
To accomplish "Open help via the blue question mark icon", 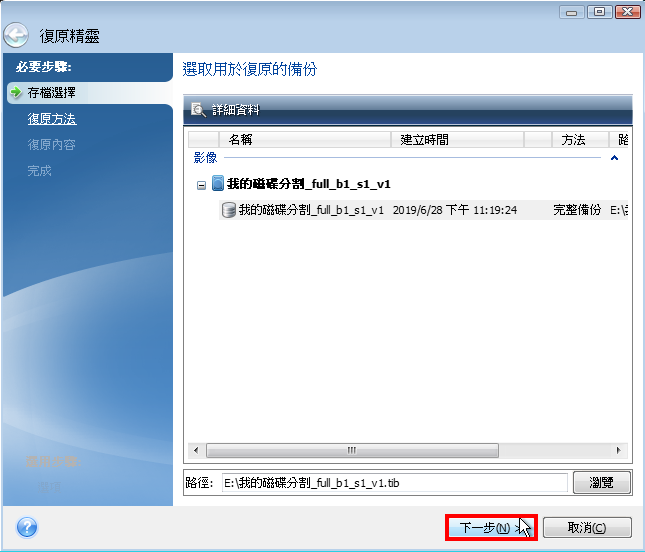I will pos(27,527).
